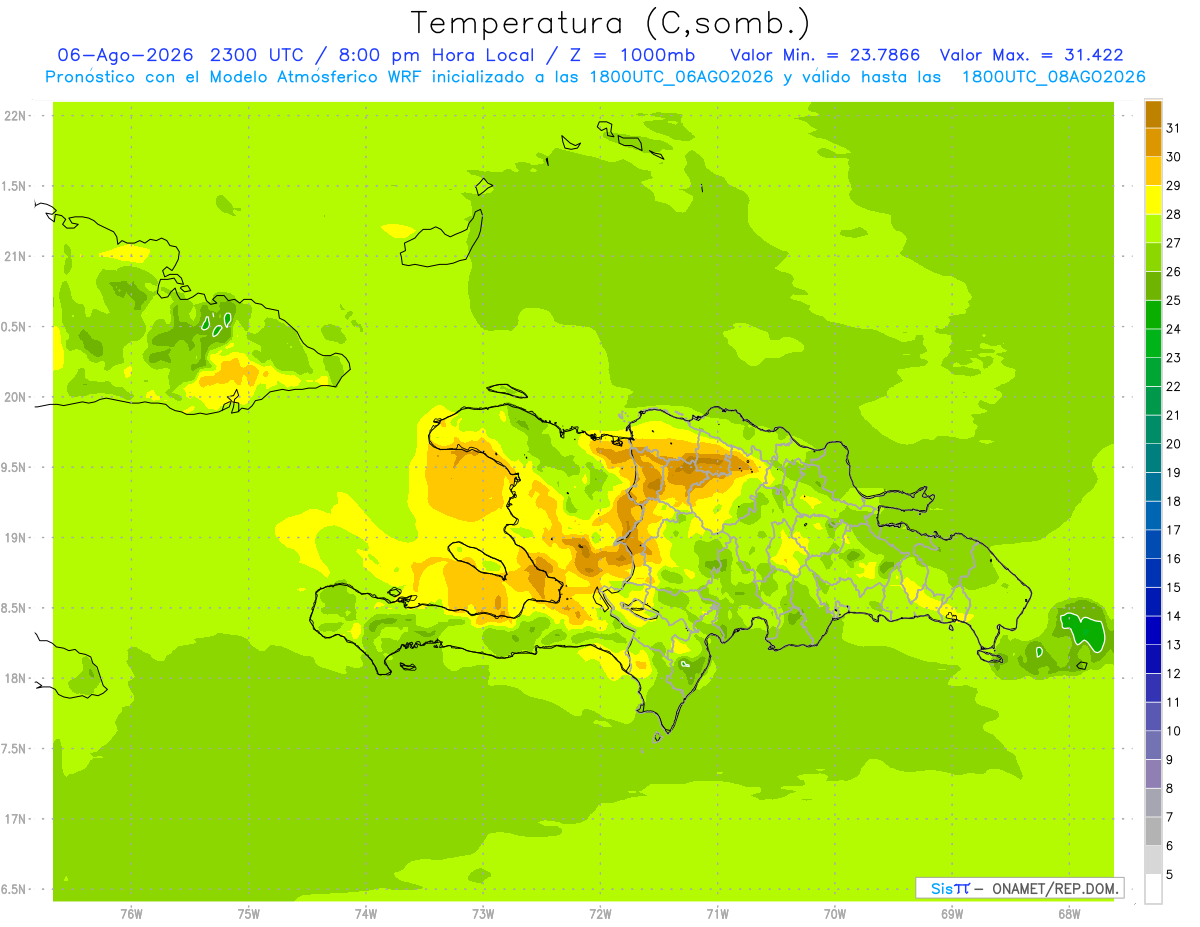This screenshot has width=1200, height=927.
Task: Click the "18N" latitude axis label
Action: pos(15,678)
